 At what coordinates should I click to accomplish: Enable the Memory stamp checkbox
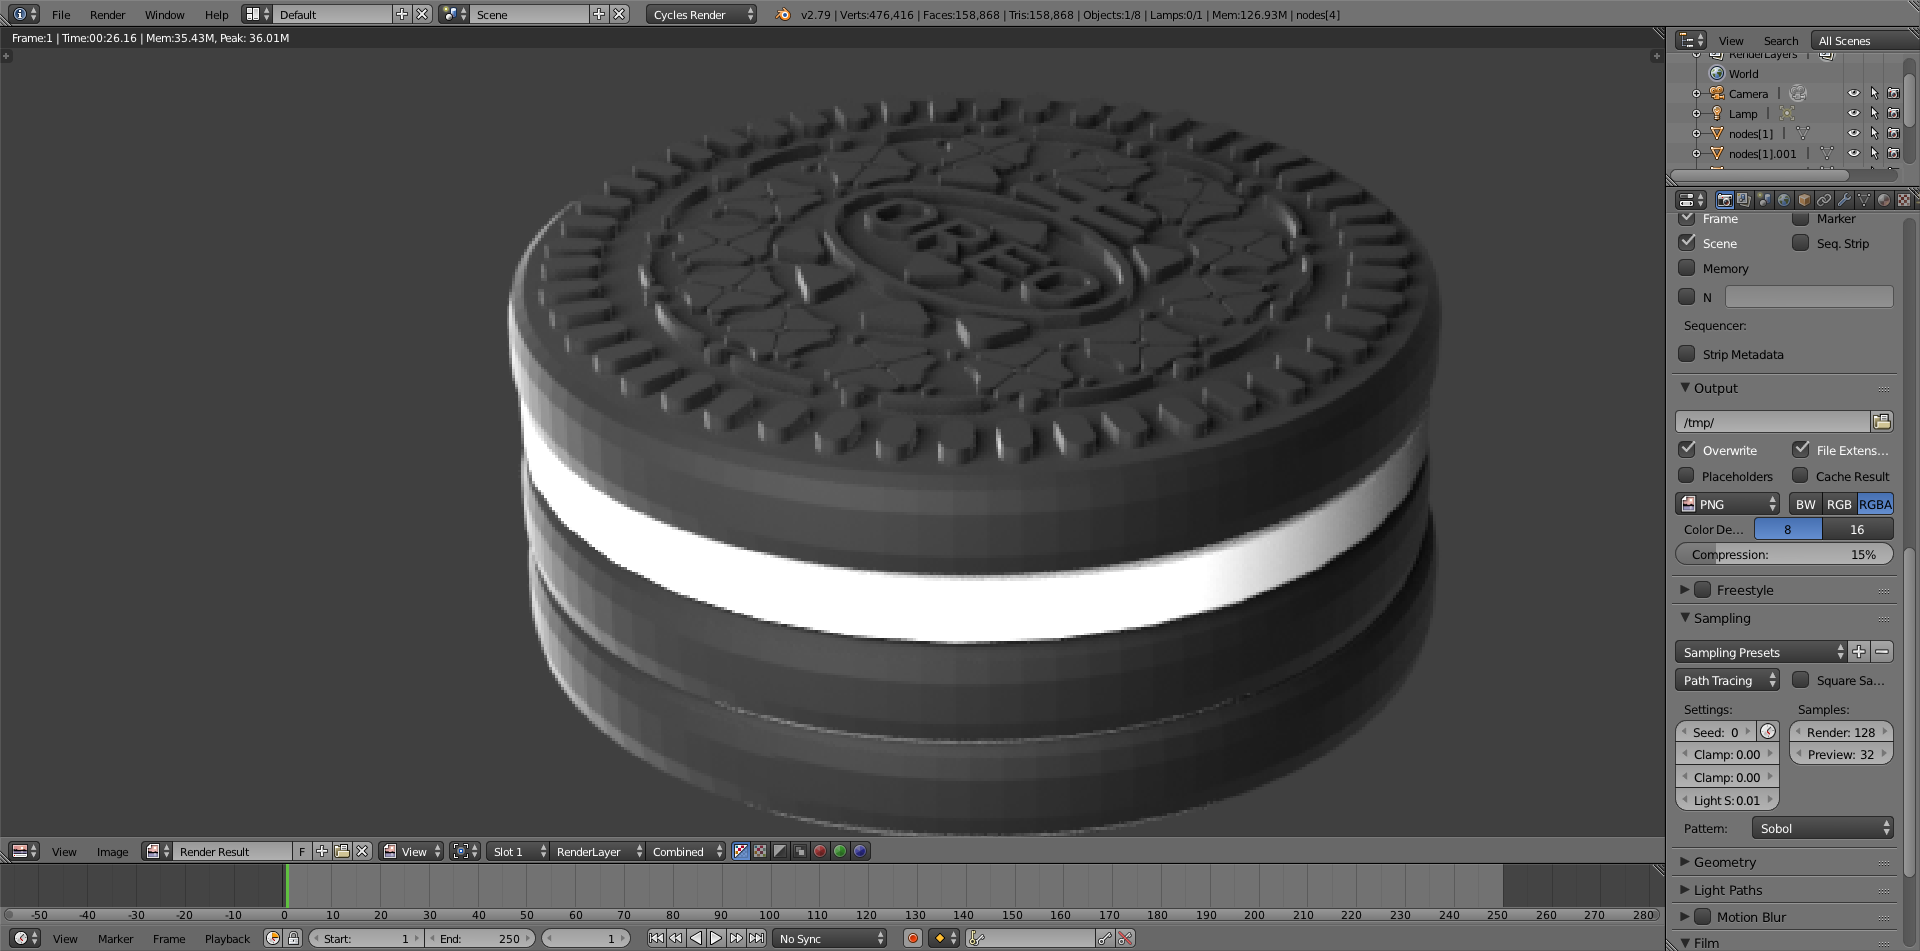coord(1687,268)
